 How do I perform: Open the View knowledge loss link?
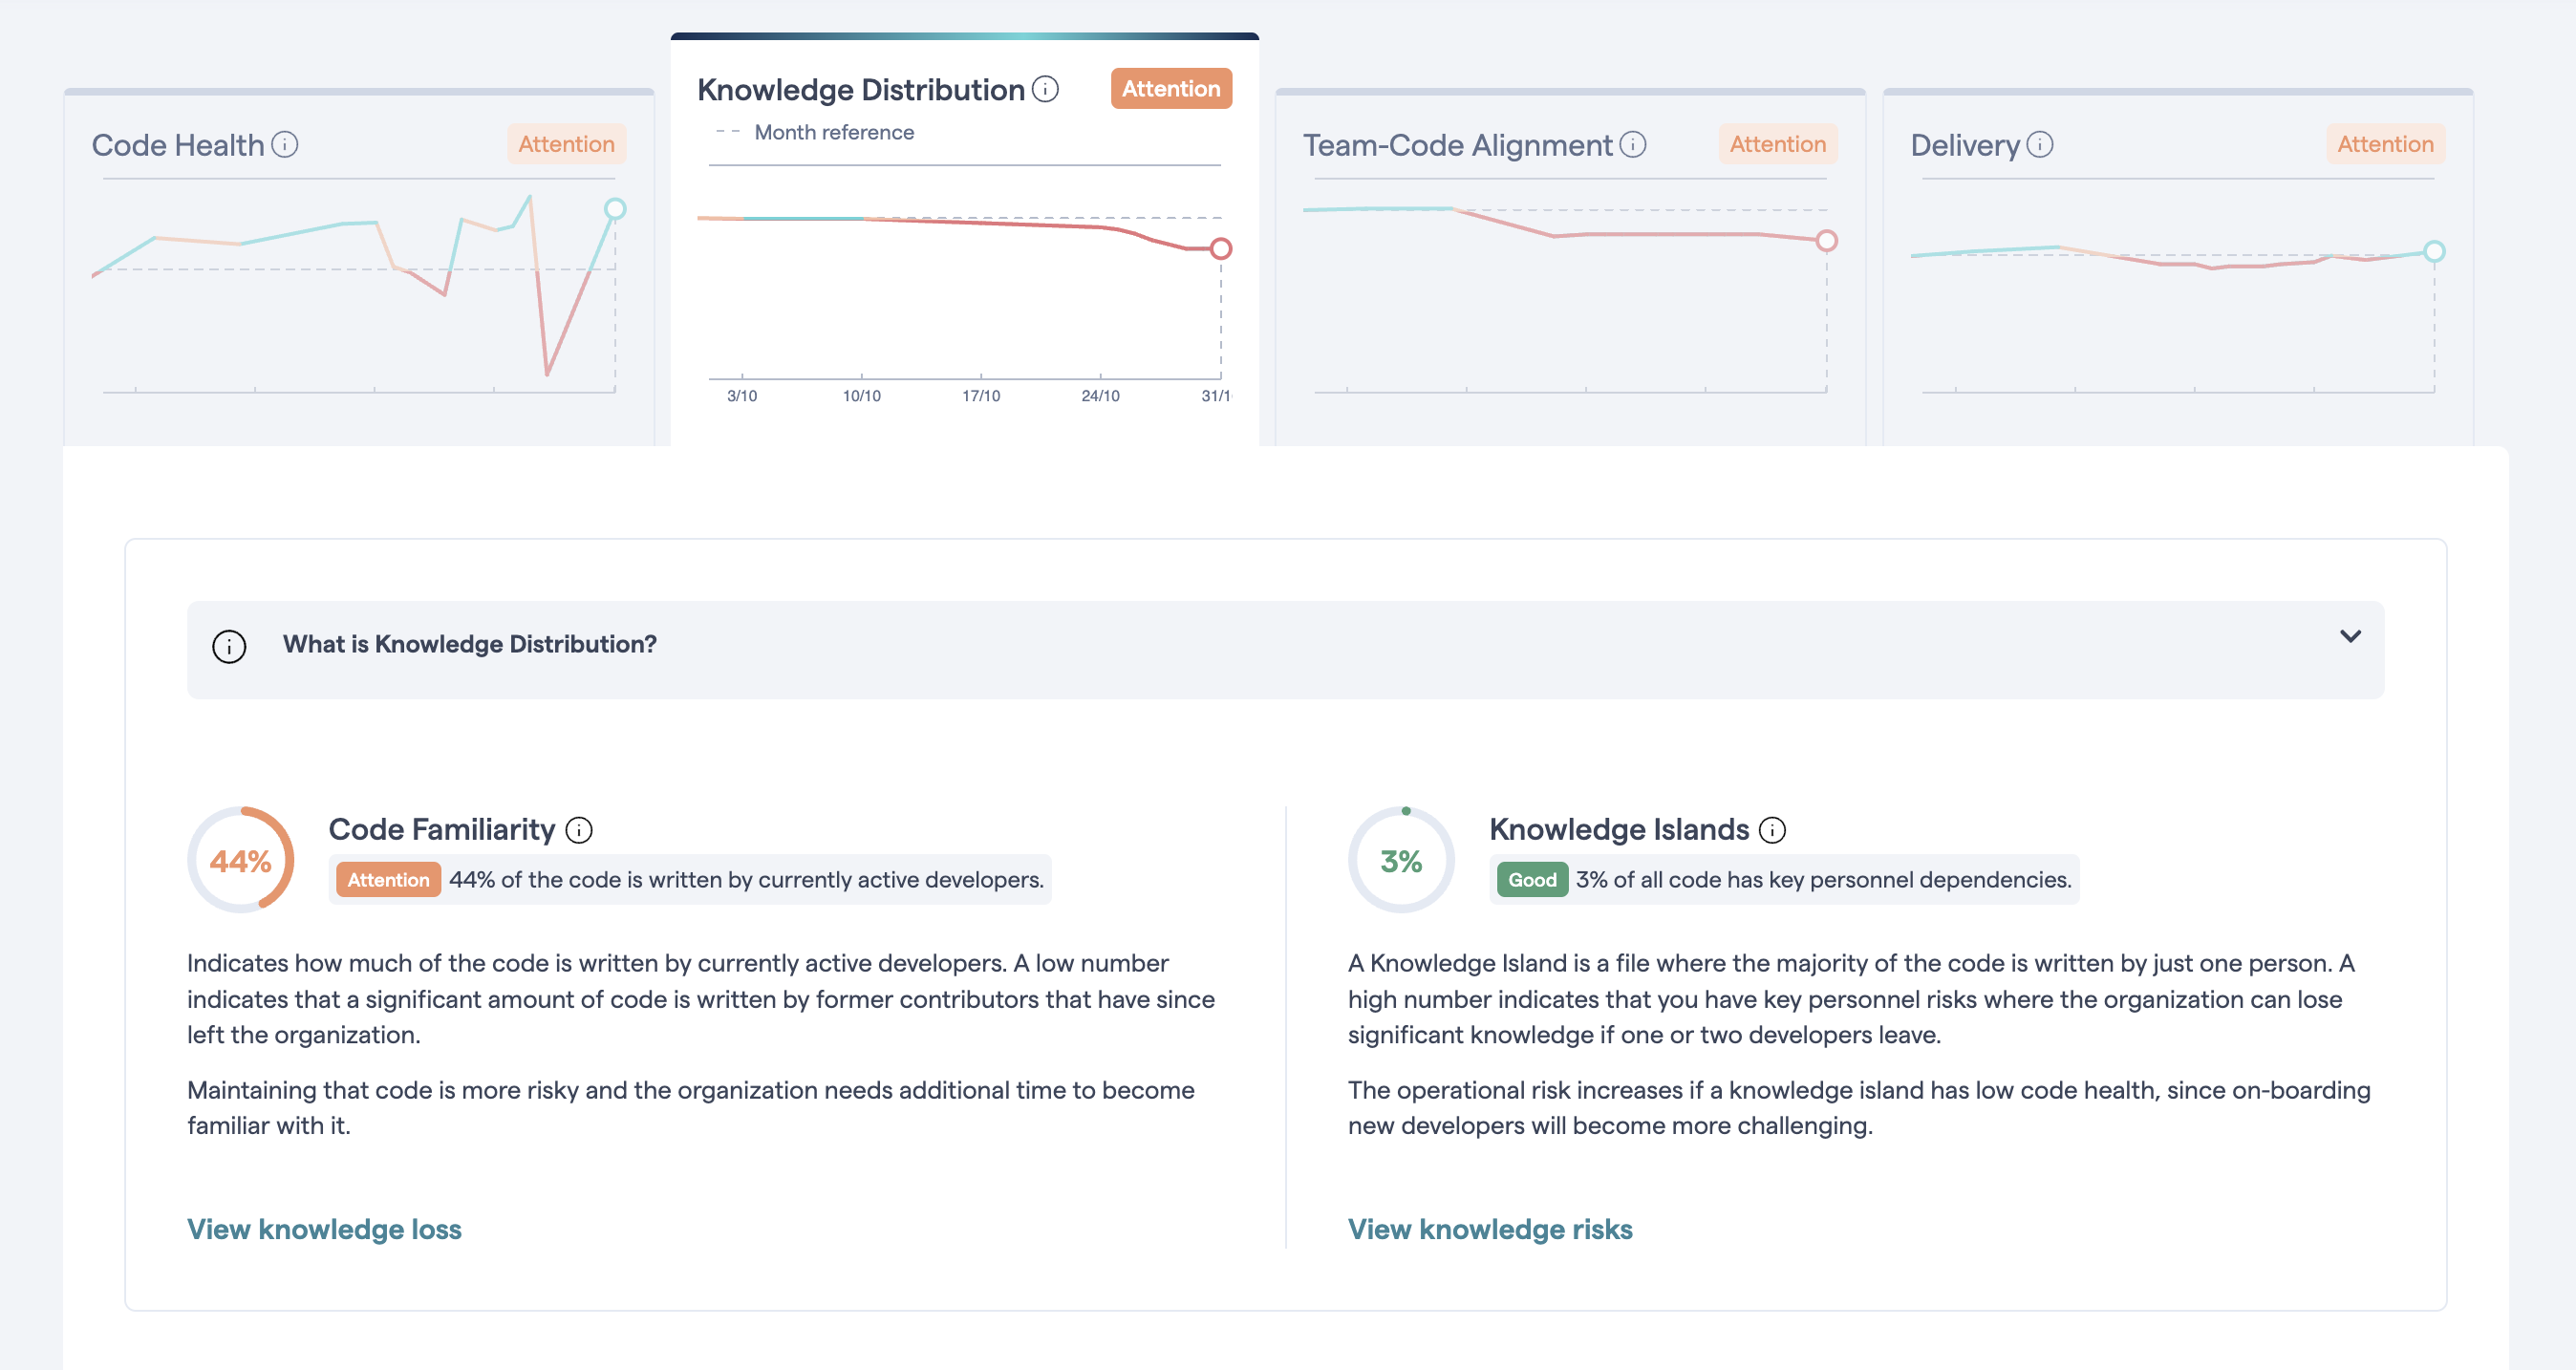coord(324,1229)
